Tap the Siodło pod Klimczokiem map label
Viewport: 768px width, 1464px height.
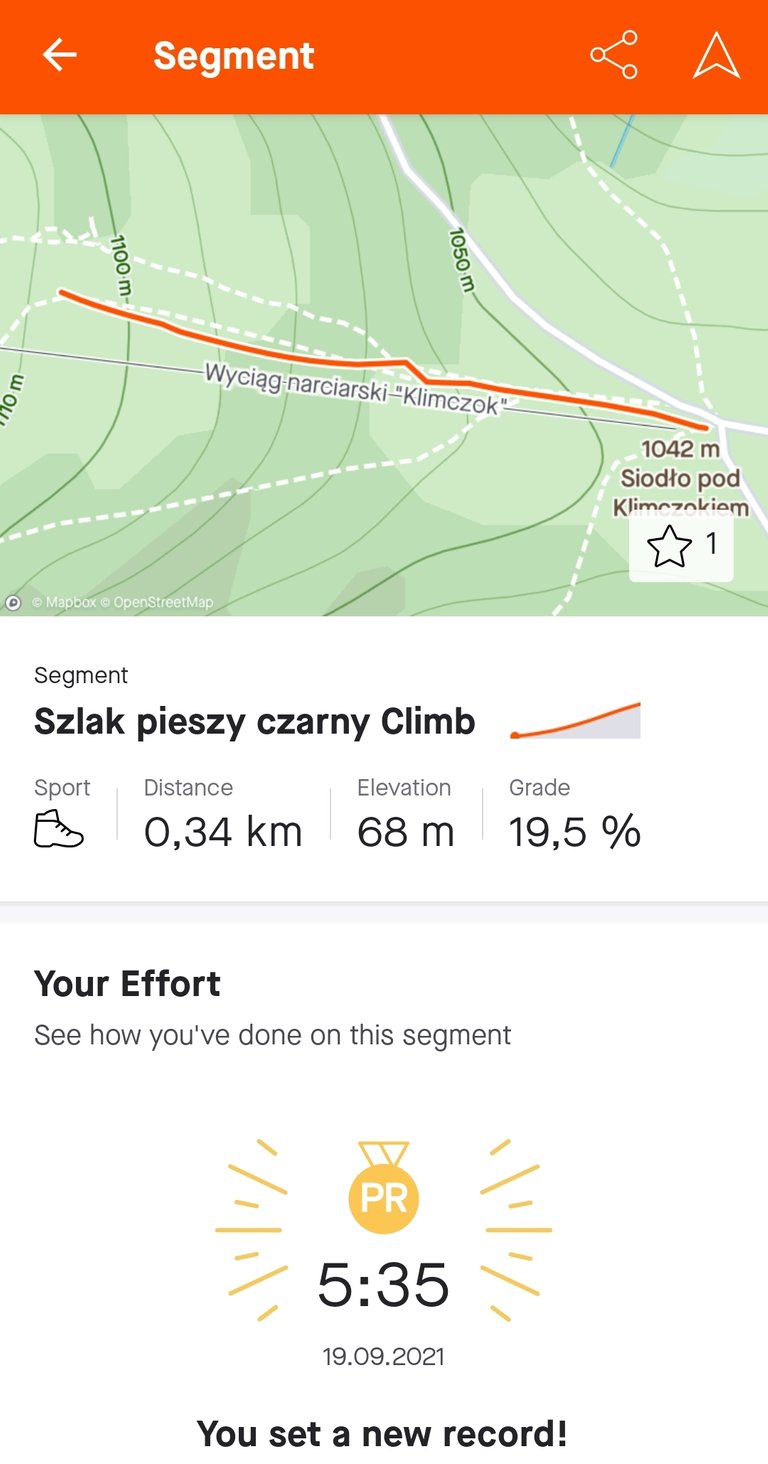click(680, 478)
